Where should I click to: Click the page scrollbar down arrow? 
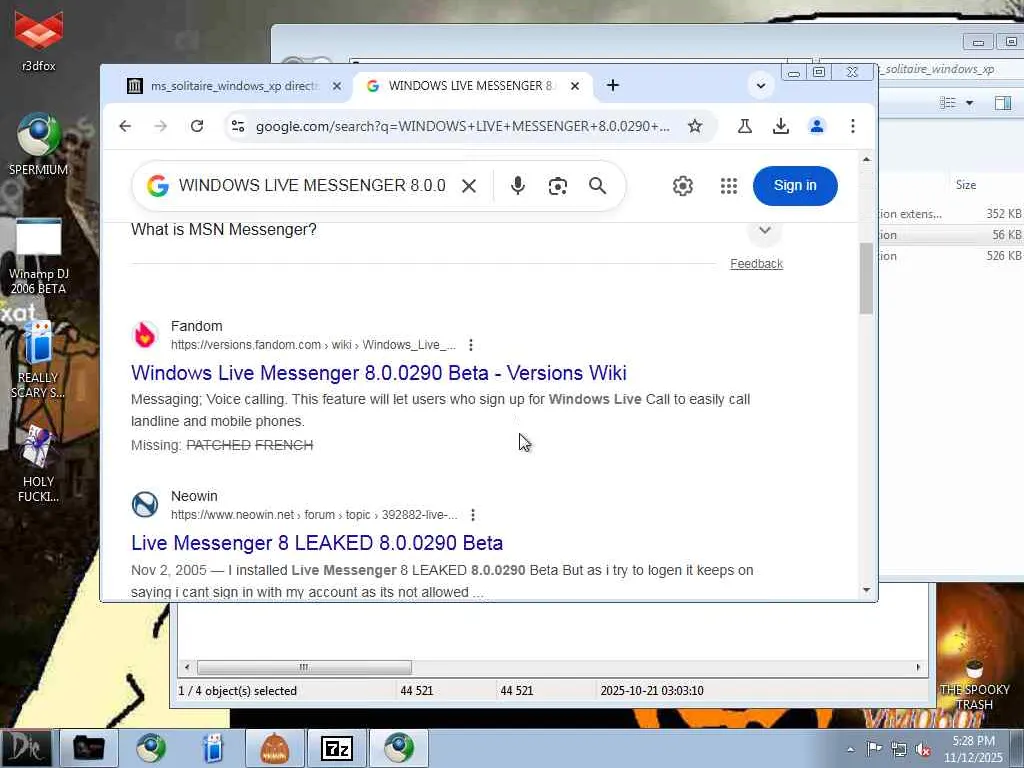[867, 590]
